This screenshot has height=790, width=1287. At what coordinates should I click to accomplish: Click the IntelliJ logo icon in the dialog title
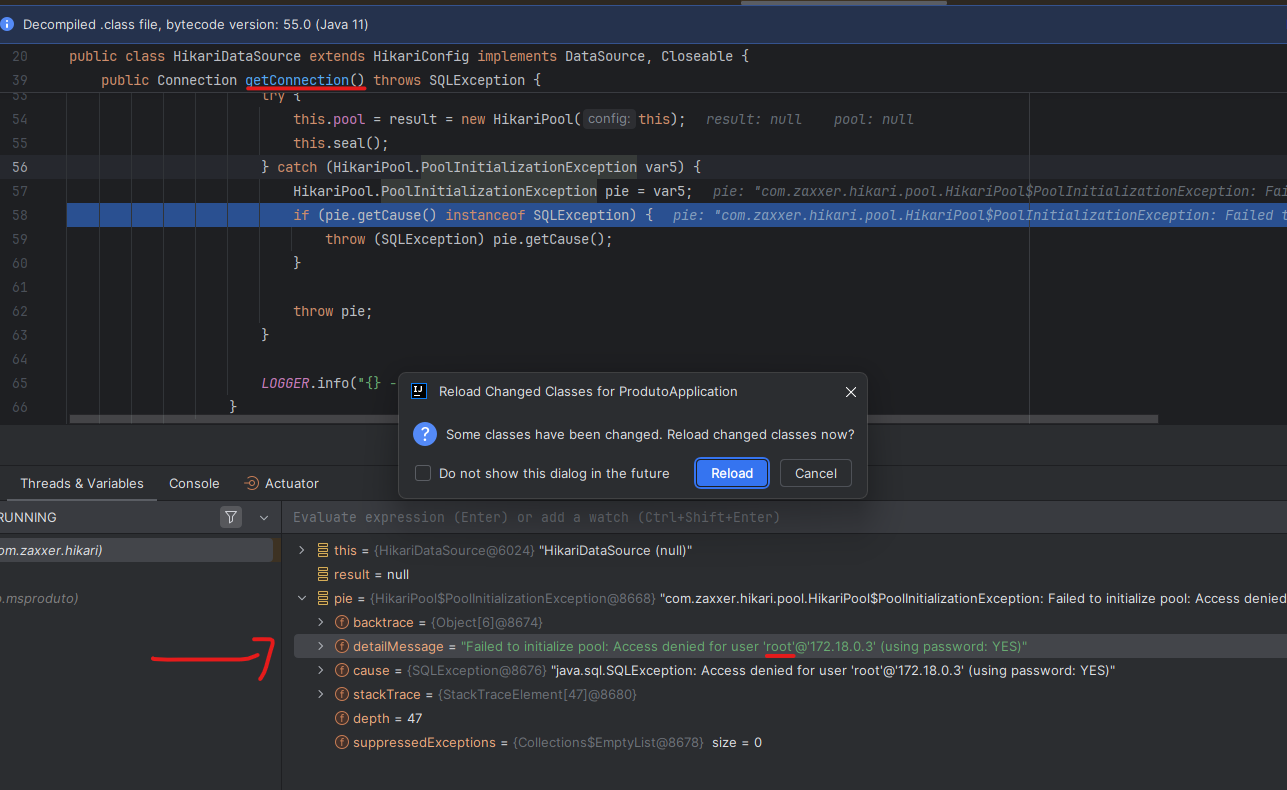click(420, 391)
